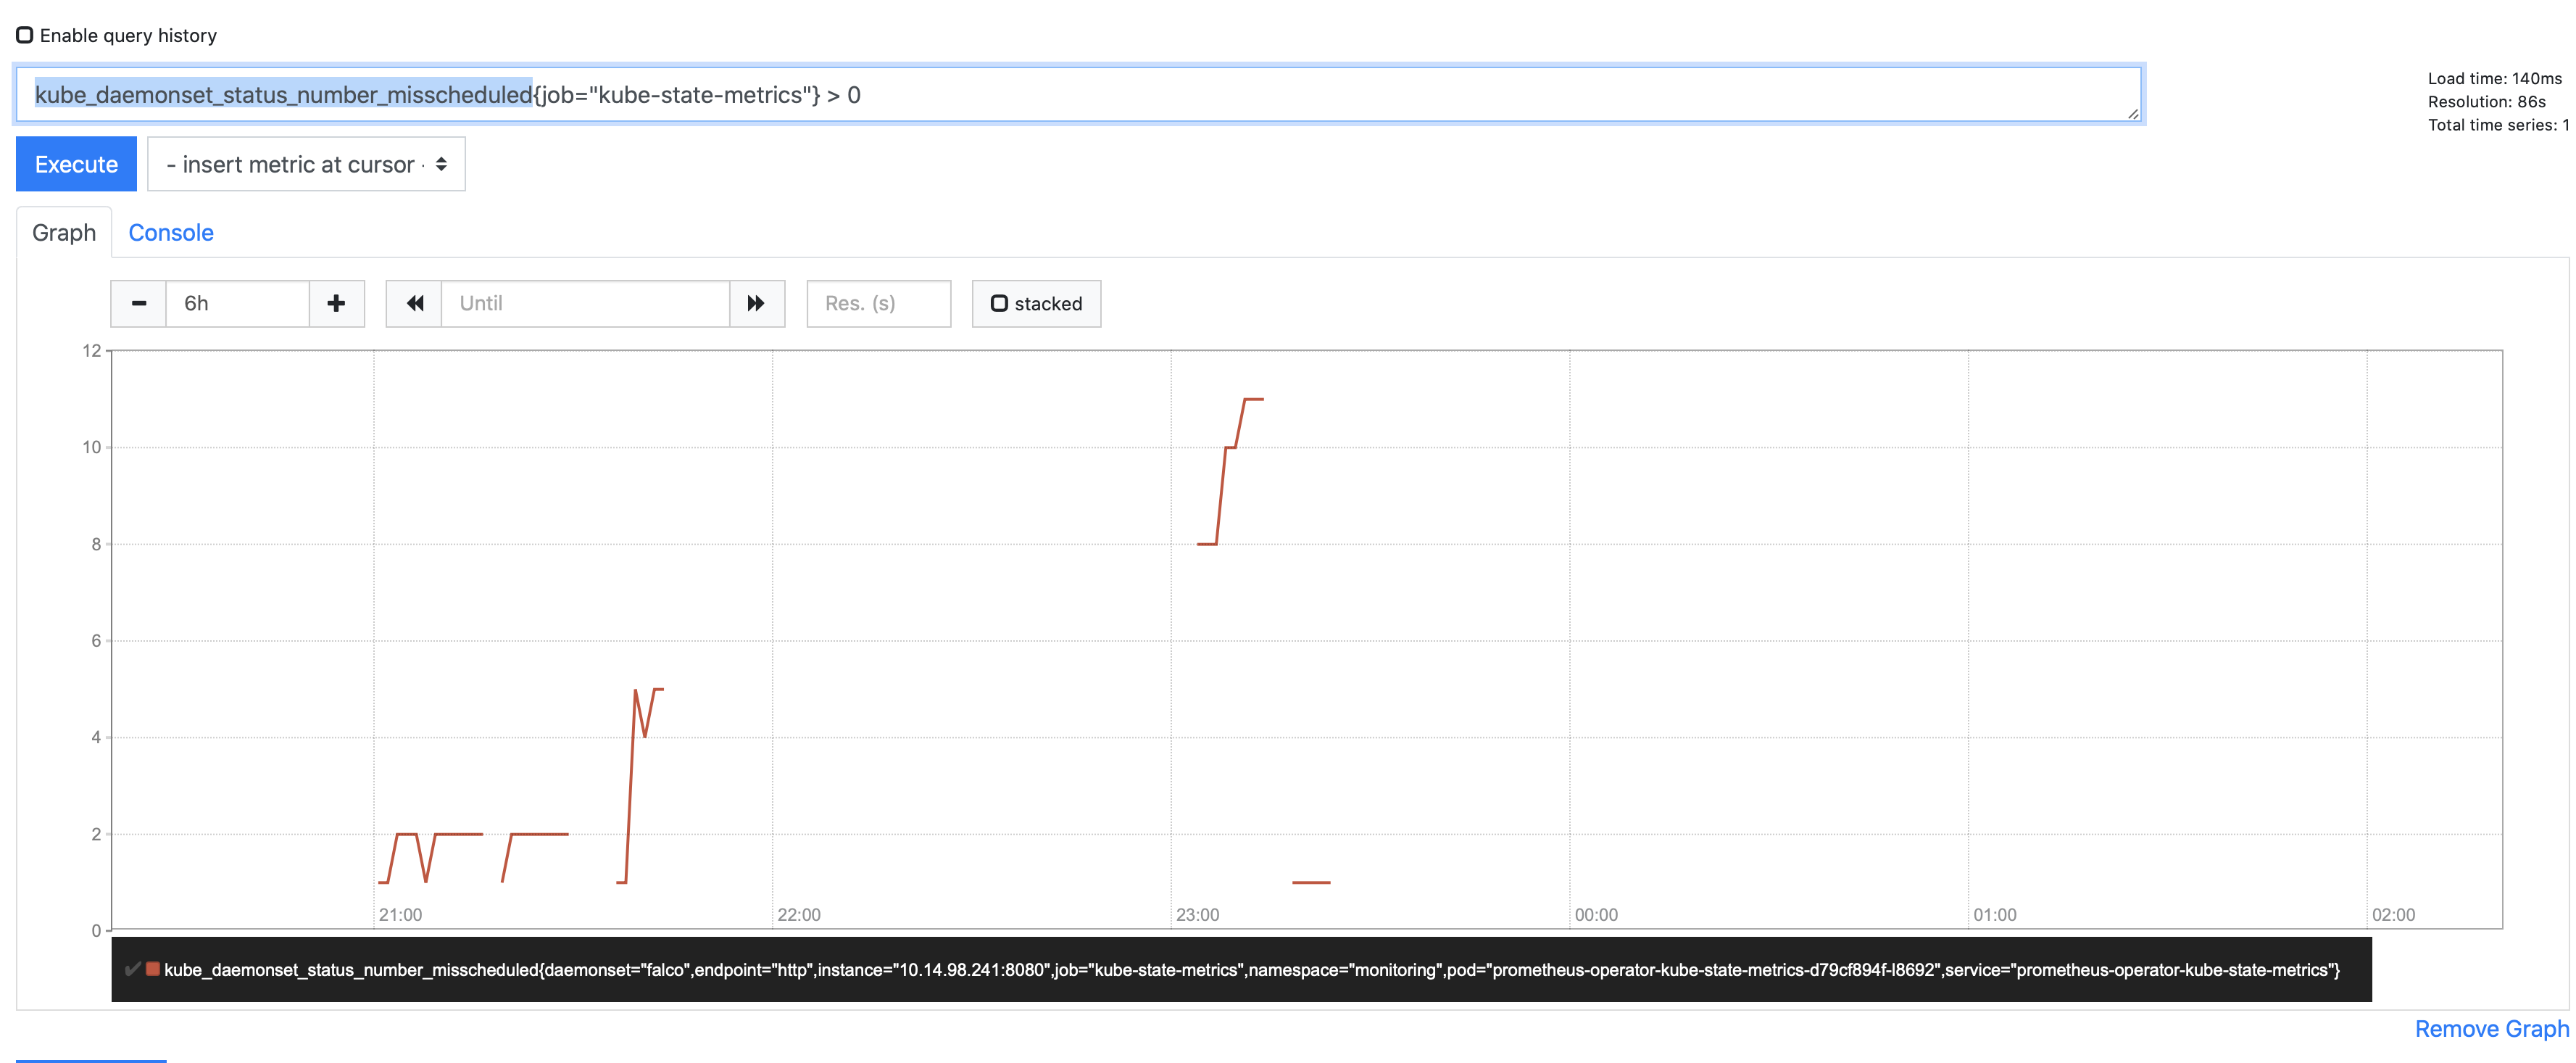Click the Res. (s) resolution input
Screen dimensions: 2576x1063
click(x=878, y=303)
